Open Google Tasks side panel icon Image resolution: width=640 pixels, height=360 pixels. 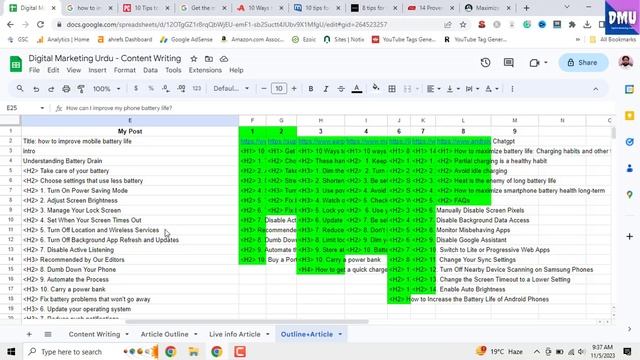(x=629, y=142)
